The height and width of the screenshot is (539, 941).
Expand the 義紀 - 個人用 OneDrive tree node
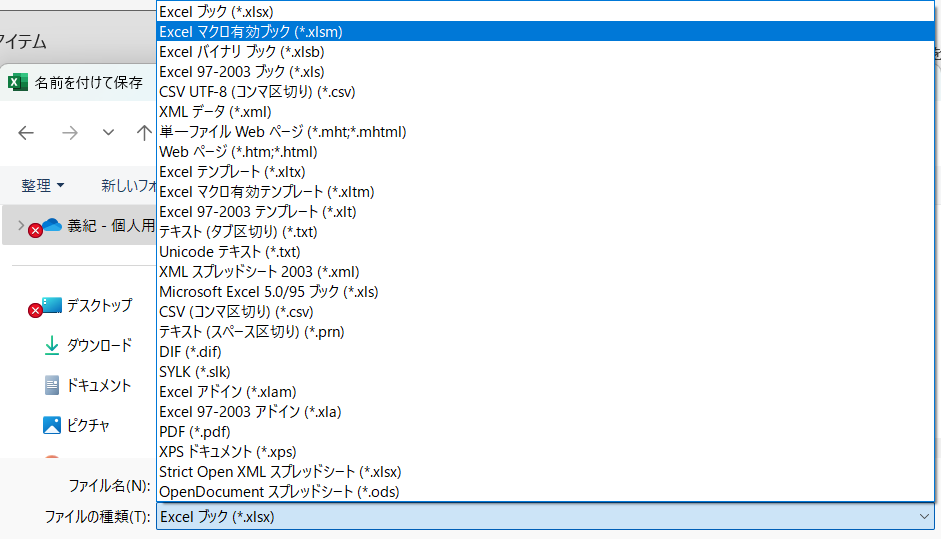pos(21,225)
